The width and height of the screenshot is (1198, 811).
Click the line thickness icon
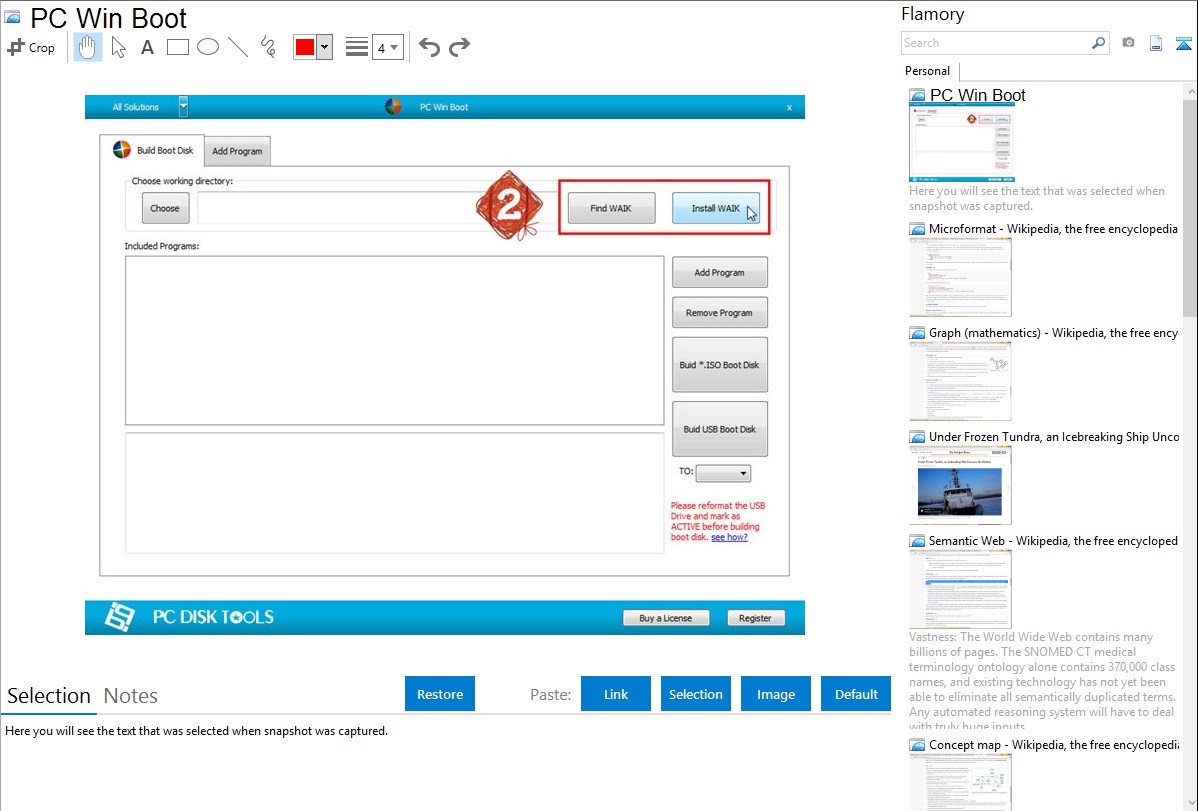click(357, 47)
